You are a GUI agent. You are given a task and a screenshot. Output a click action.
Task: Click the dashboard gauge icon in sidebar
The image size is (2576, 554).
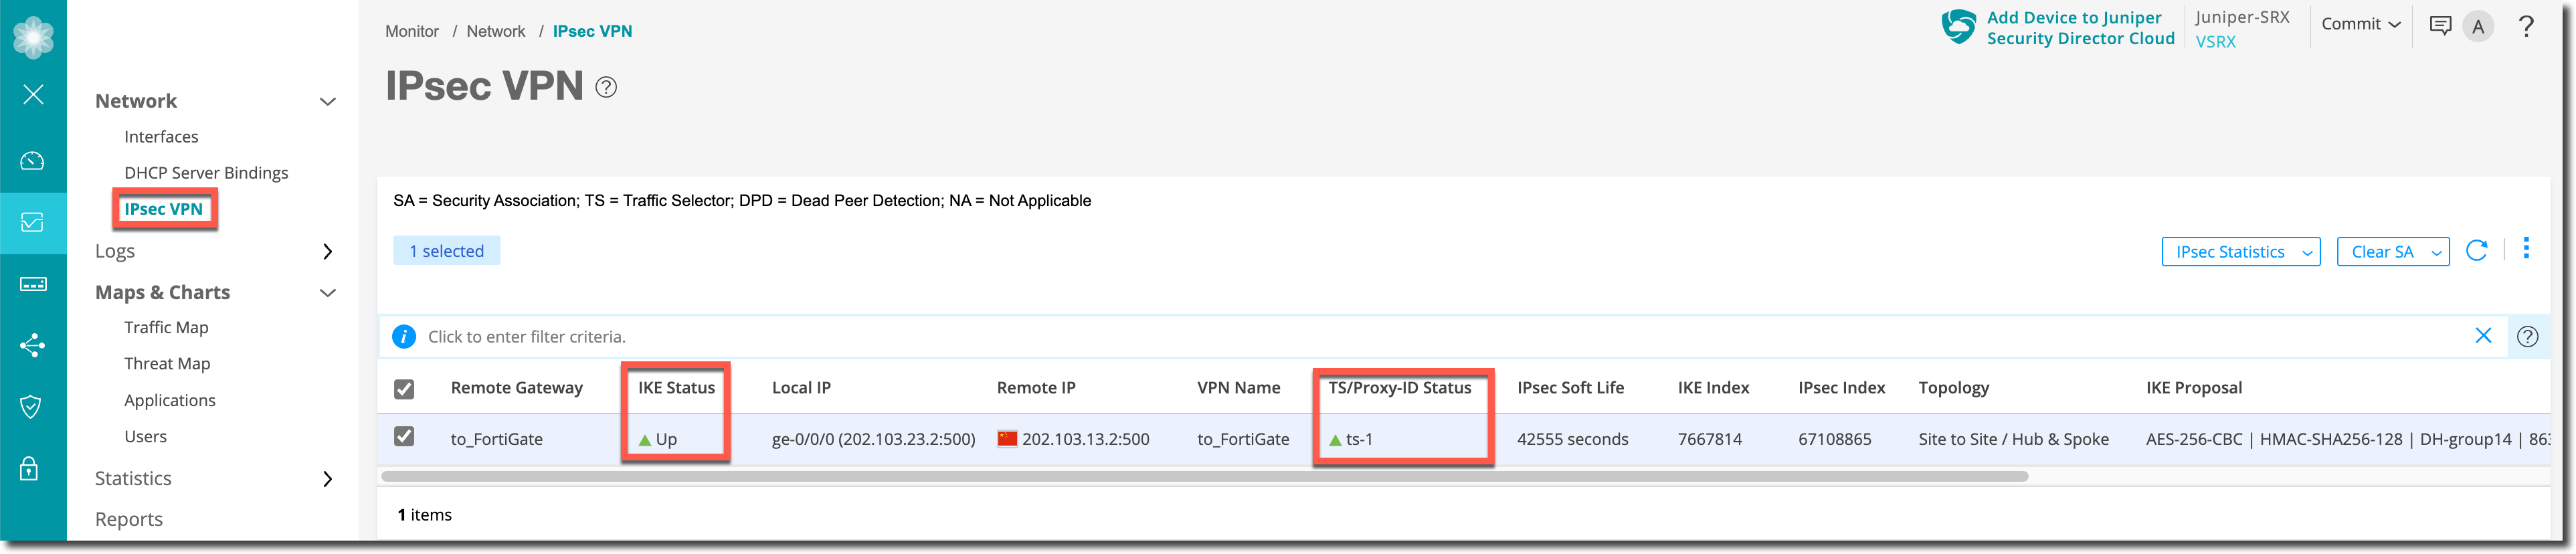[32, 161]
